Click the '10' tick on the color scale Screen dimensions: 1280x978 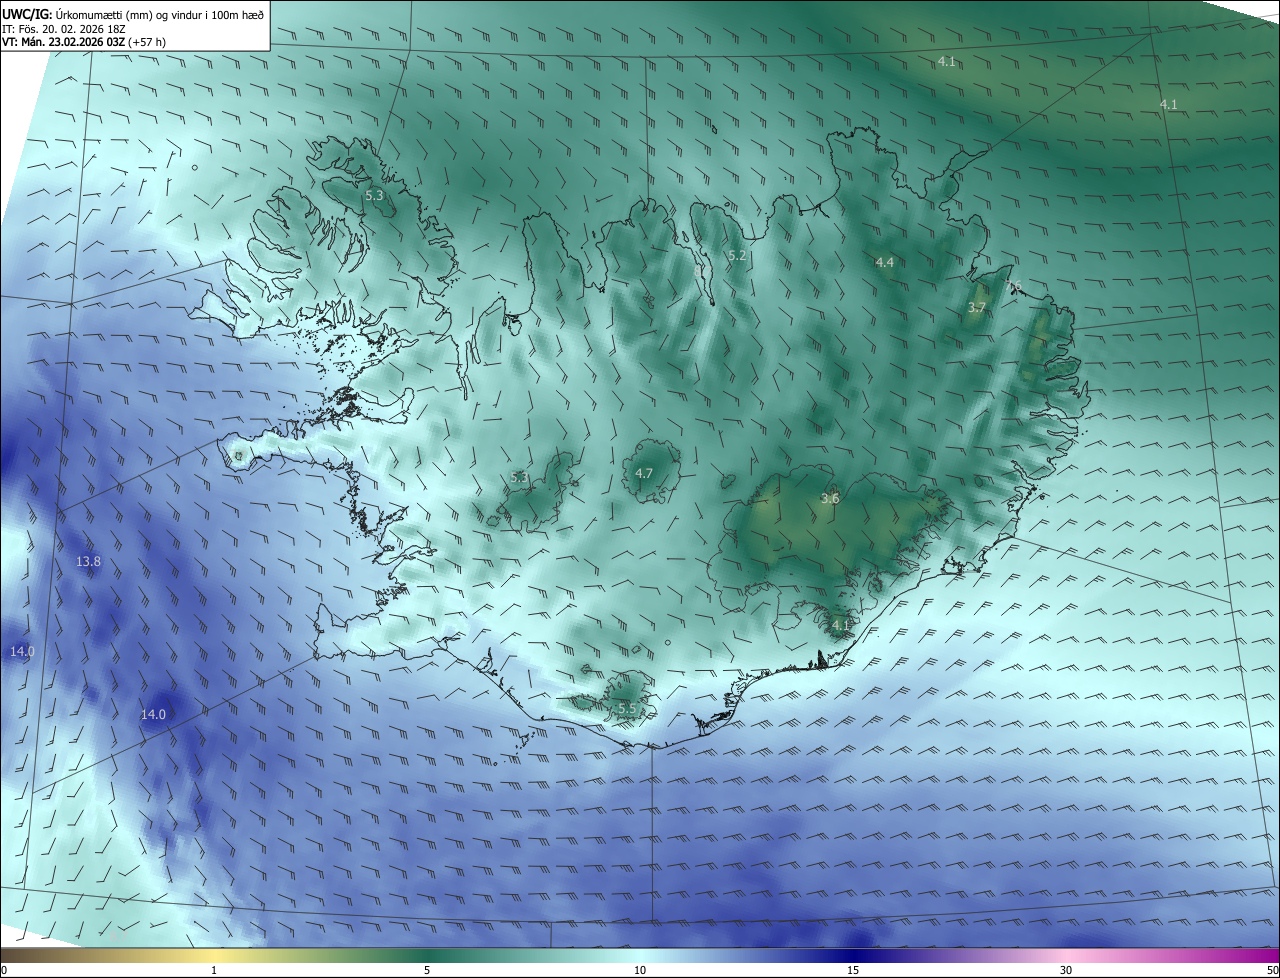click(x=640, y=970)
